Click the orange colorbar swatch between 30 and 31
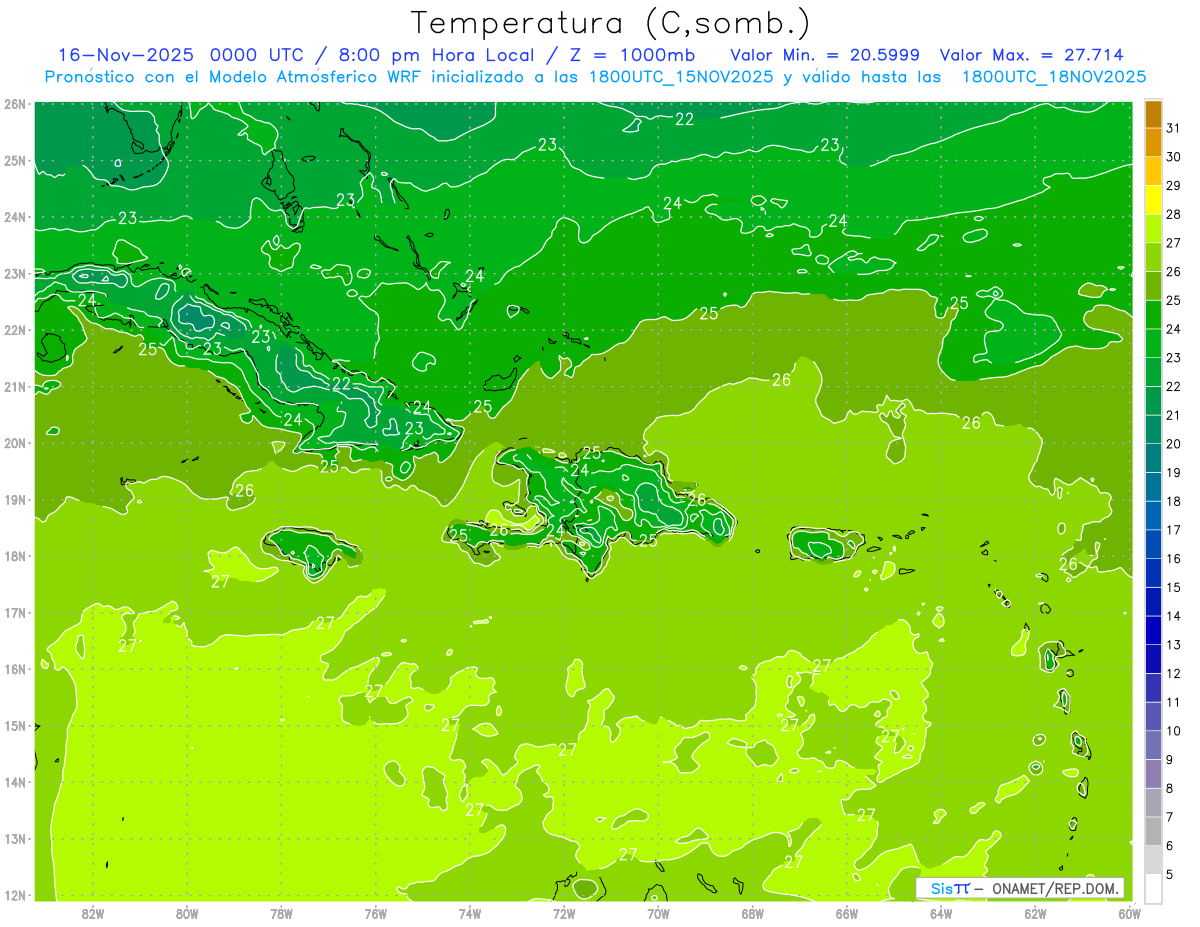This screenshot has height=927, width=1200. tap(1153, 142)
